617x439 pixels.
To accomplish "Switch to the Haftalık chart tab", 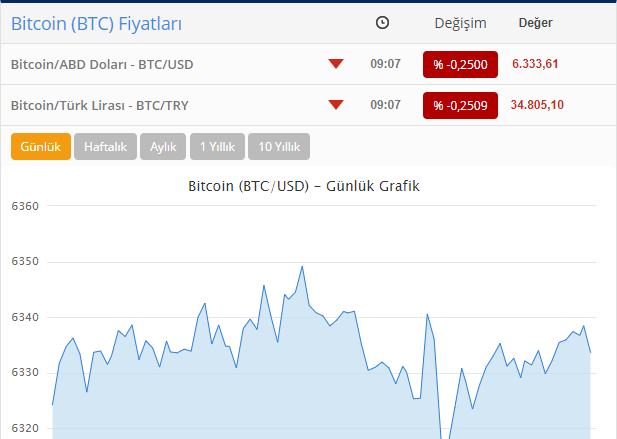I will [105, 146].
